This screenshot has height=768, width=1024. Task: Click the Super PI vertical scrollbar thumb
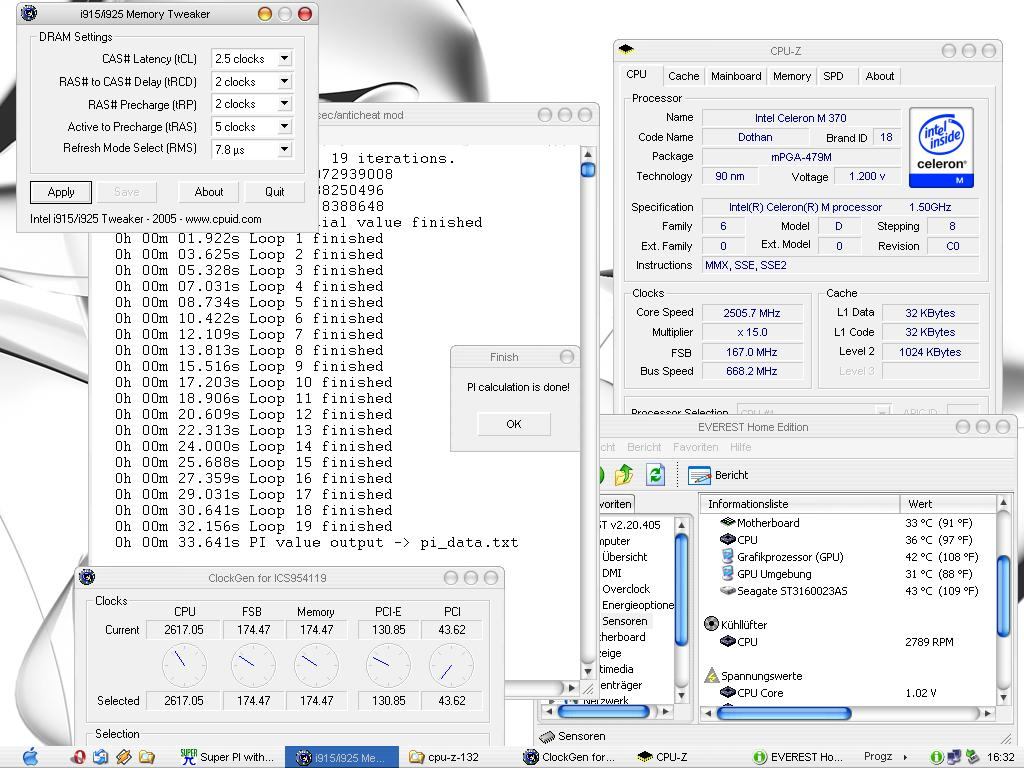588,170
